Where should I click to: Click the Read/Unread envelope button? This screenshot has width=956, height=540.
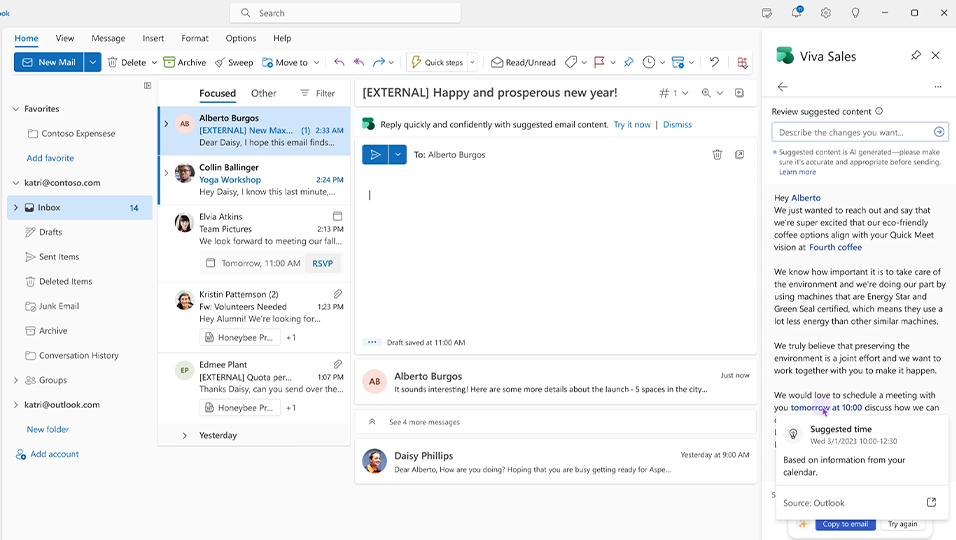pos(524,62)
